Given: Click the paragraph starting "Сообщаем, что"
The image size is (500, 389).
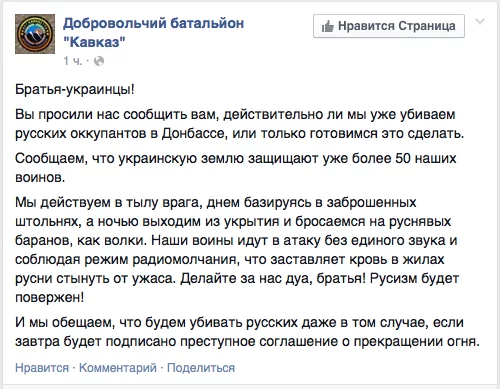Looking at the screenshot, I should (x=236, y=168).
